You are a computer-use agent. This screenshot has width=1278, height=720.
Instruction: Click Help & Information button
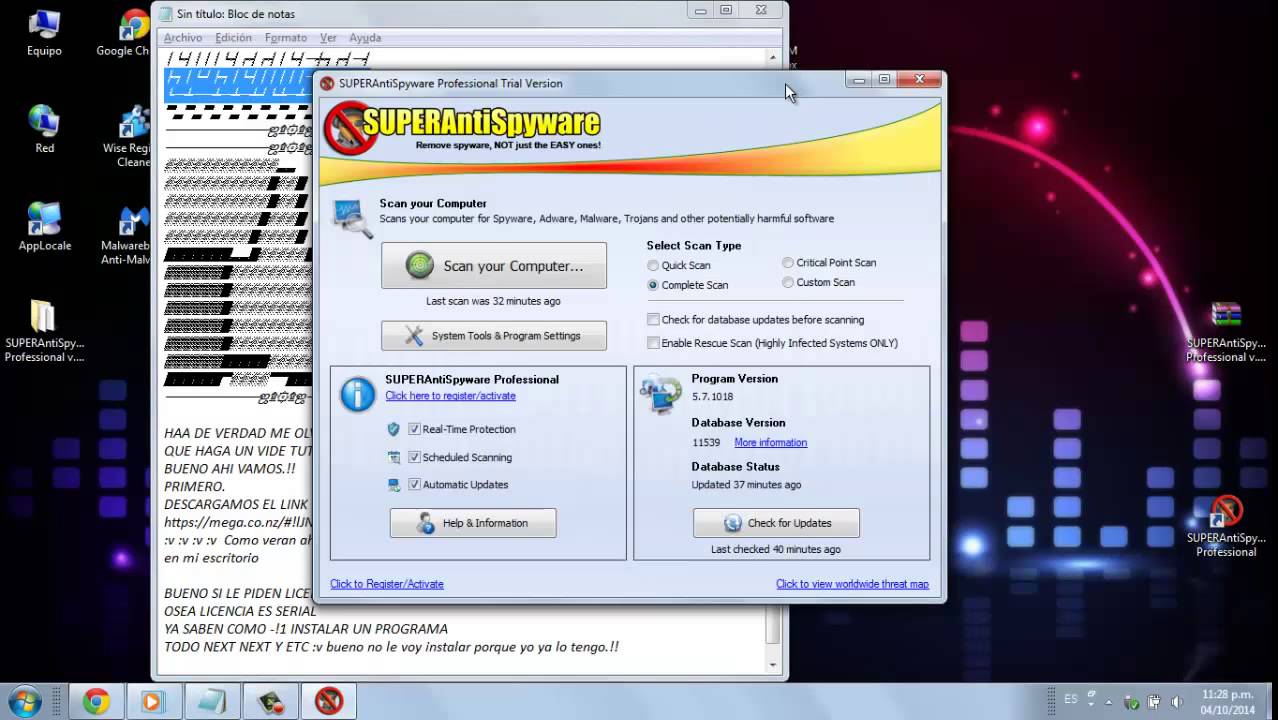point(473,523)
